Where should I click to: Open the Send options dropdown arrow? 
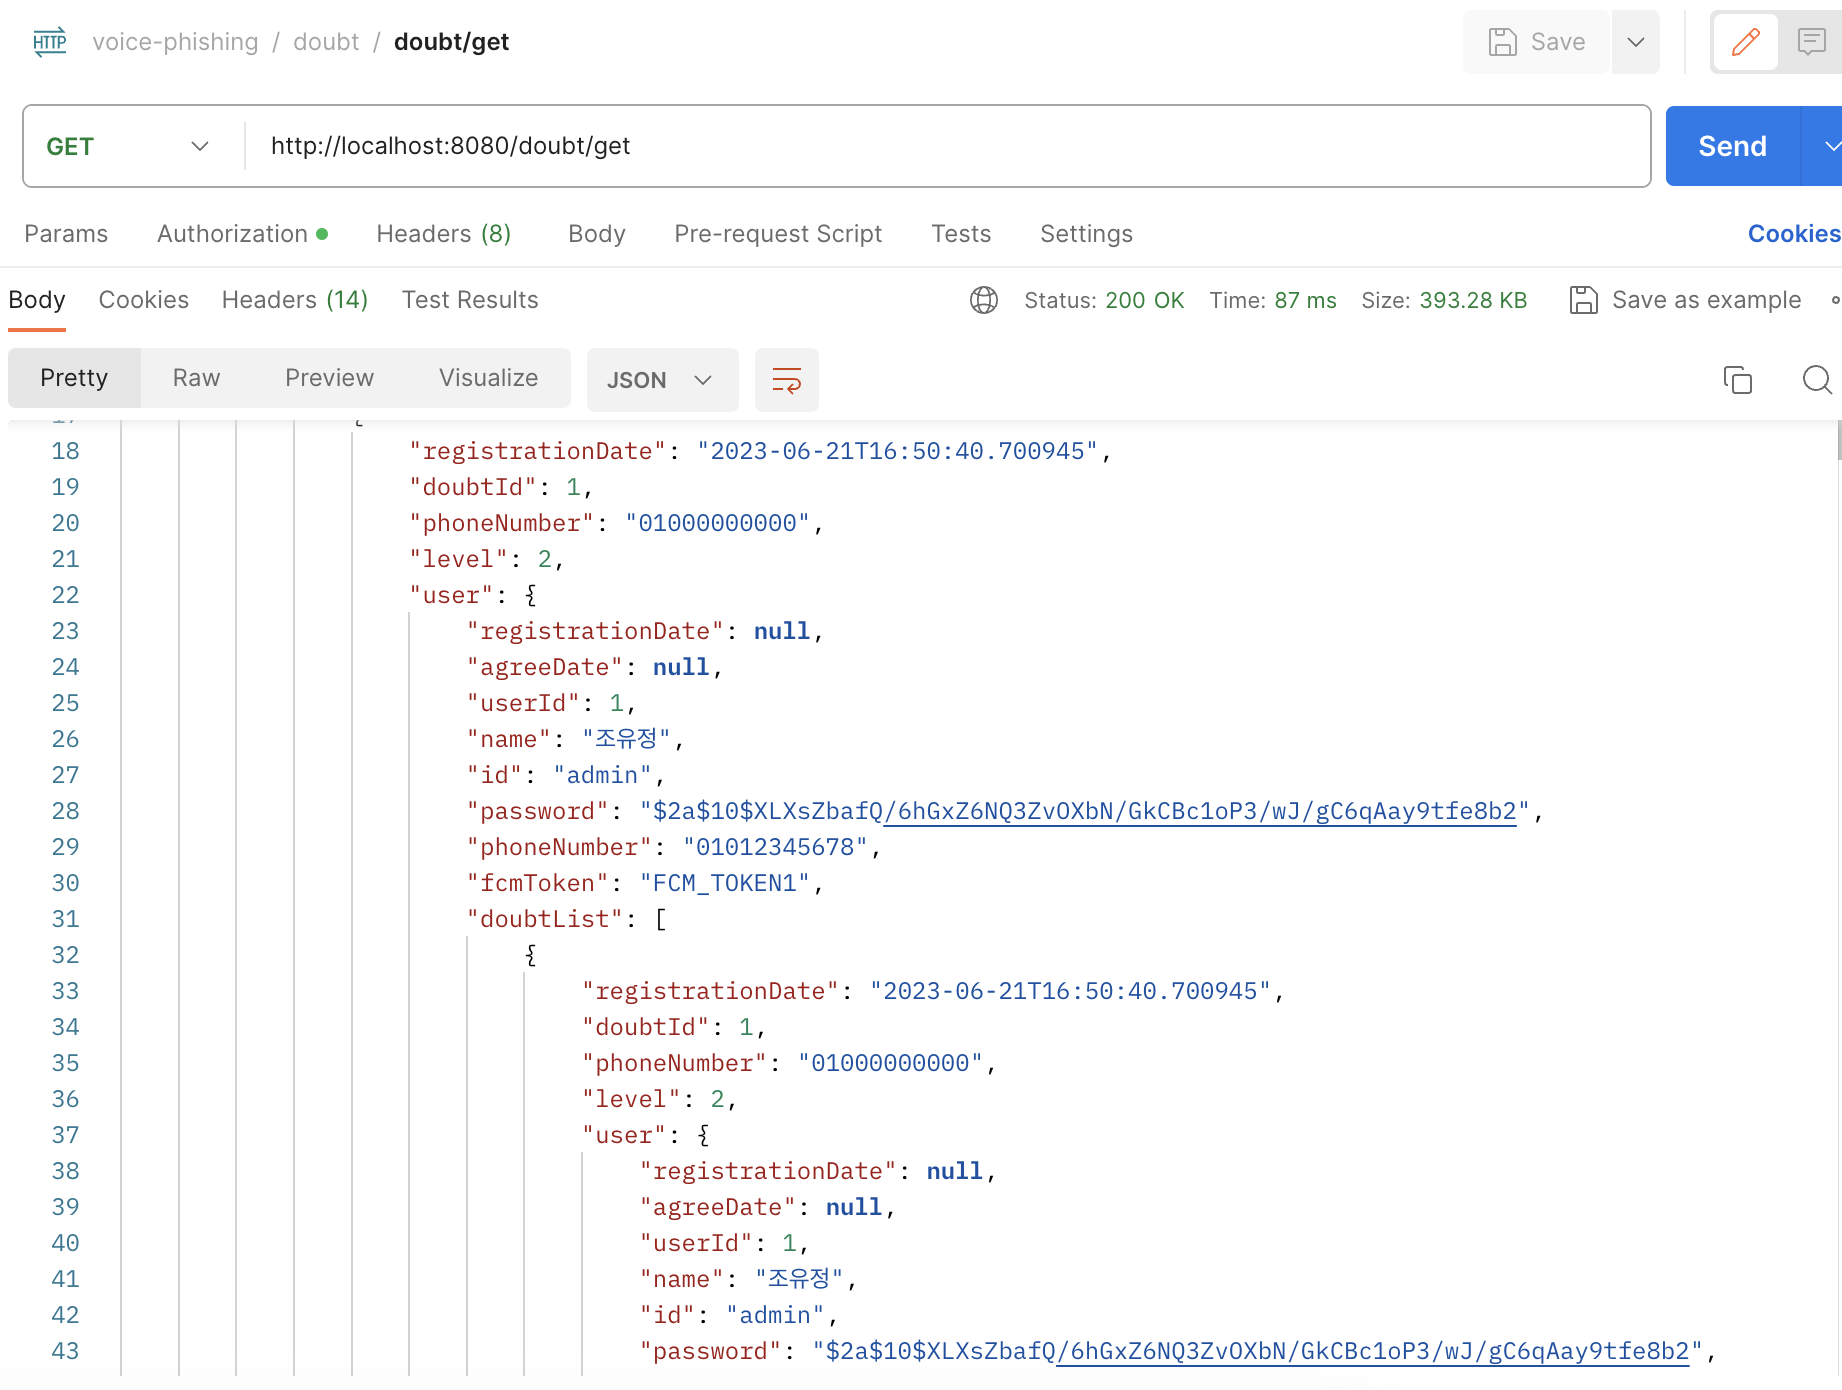point(1828,146)
